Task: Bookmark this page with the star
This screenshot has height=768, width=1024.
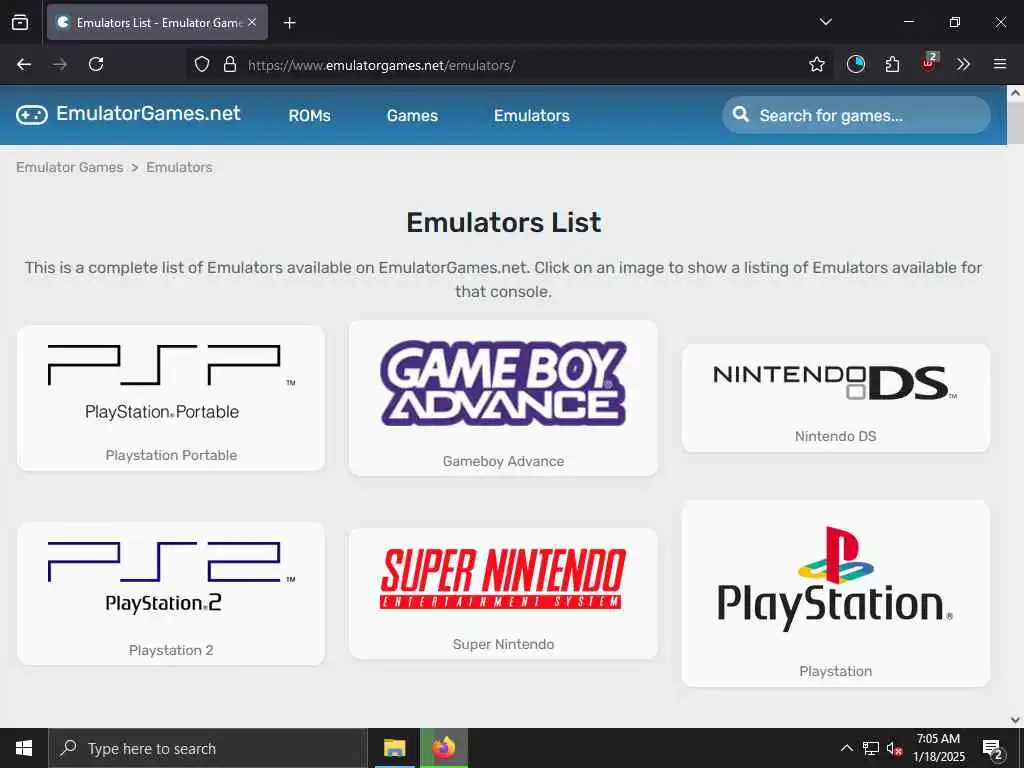Action: point(816,64)
